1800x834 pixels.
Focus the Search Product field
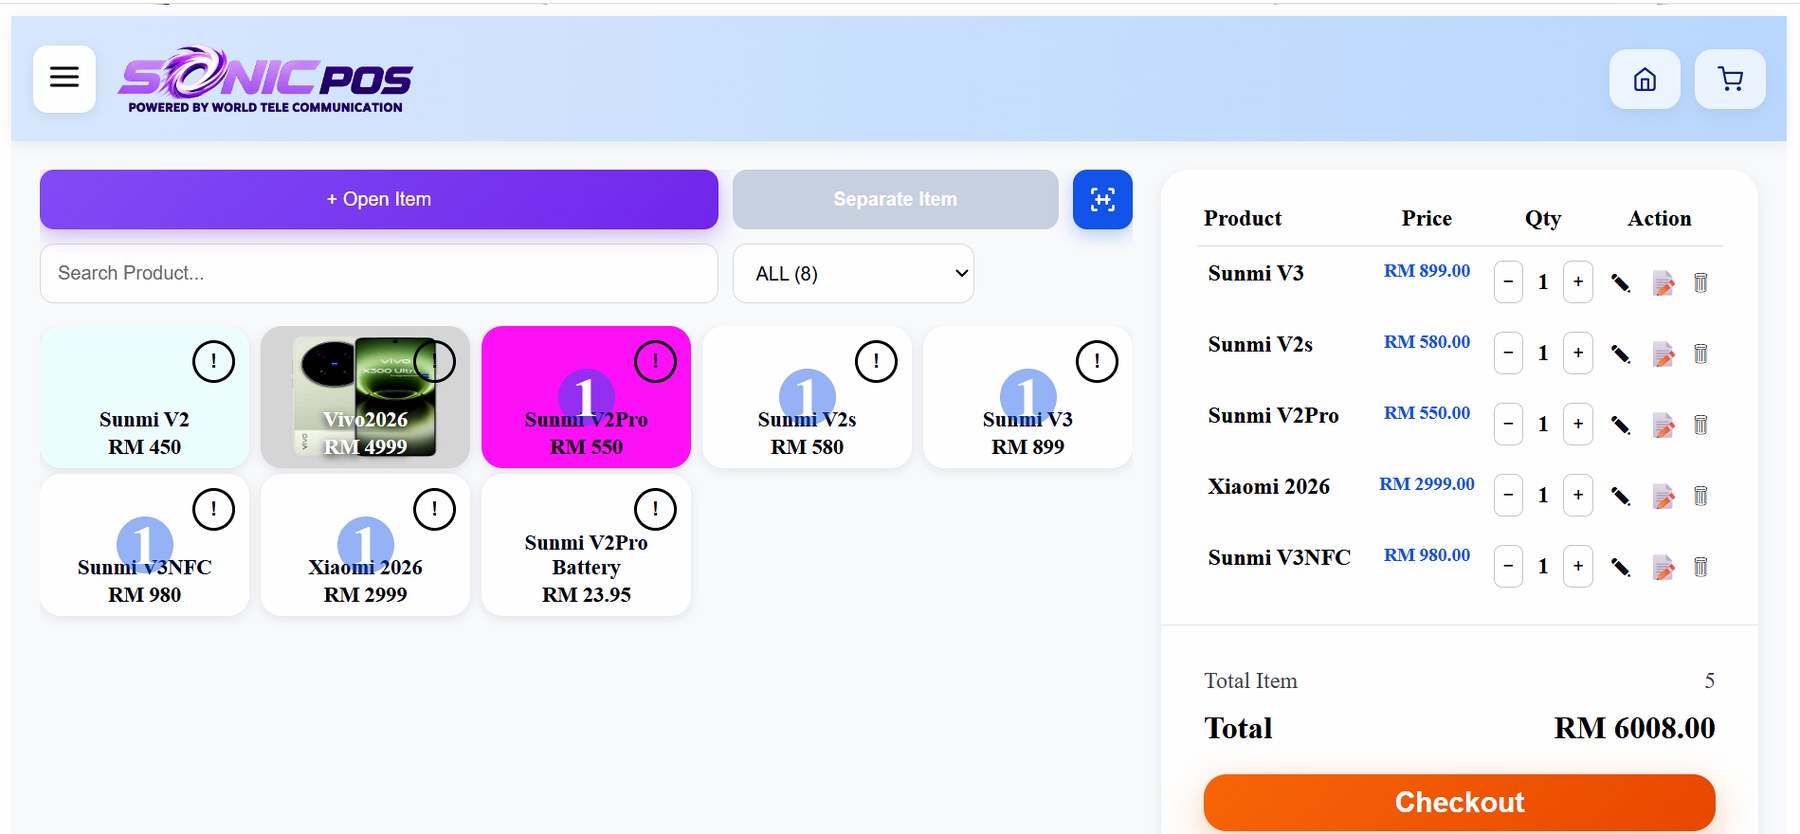379,273
